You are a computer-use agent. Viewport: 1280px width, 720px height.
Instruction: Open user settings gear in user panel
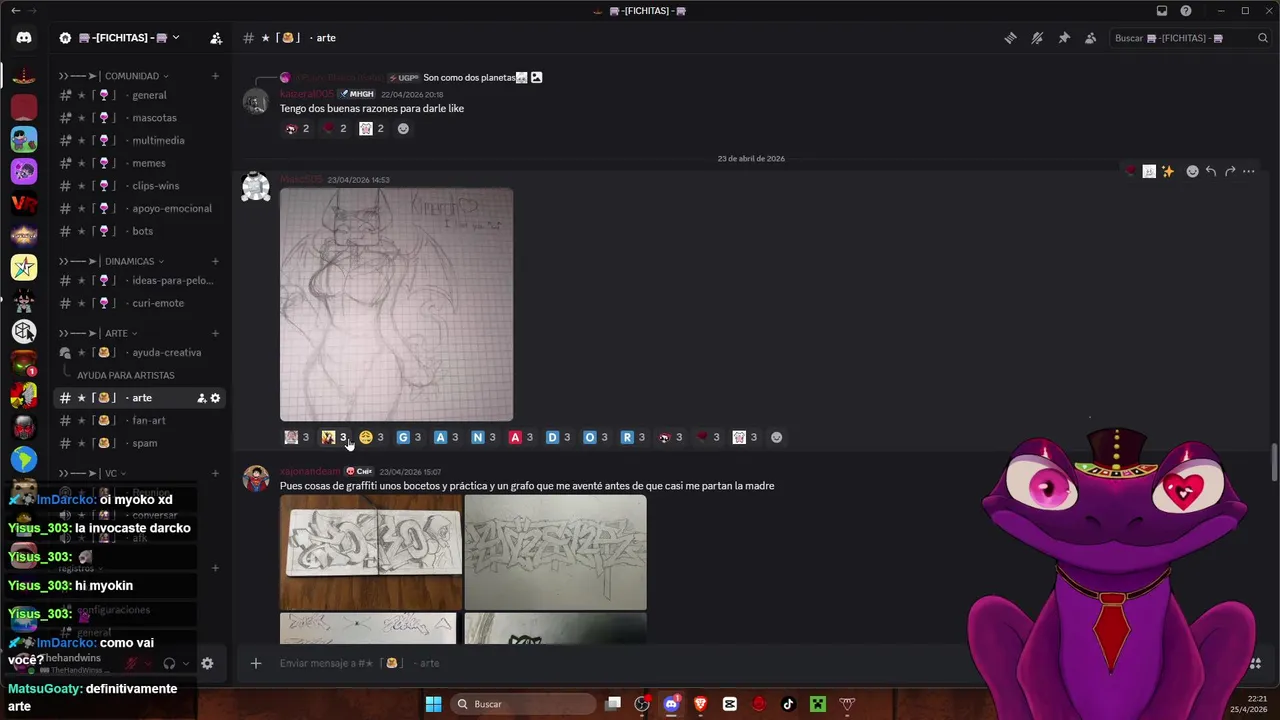point(207,663)
